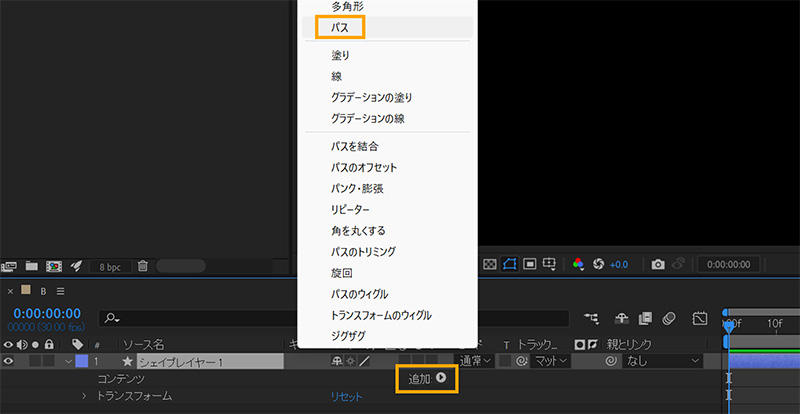This screenshot has width=800, height=414.
Task: Click the new composition icon
Action: click(52, 267)
